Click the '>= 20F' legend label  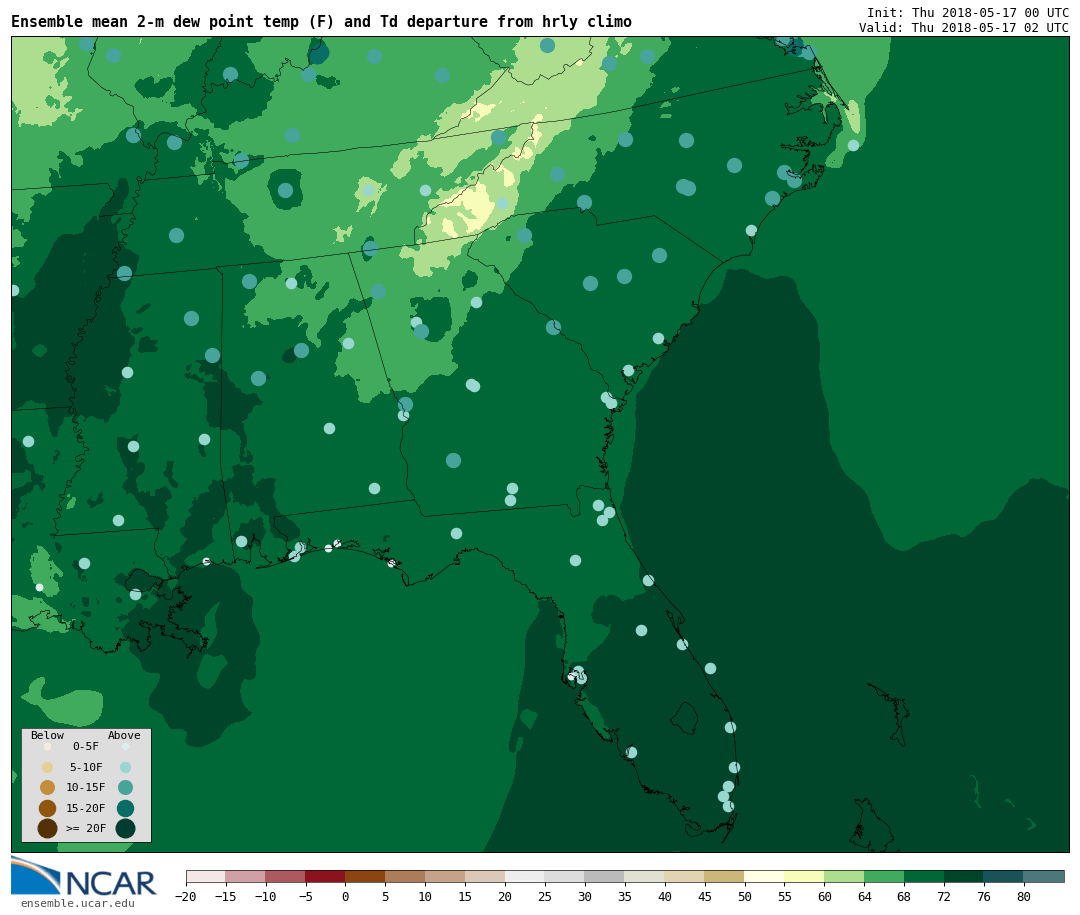(86, 828)
